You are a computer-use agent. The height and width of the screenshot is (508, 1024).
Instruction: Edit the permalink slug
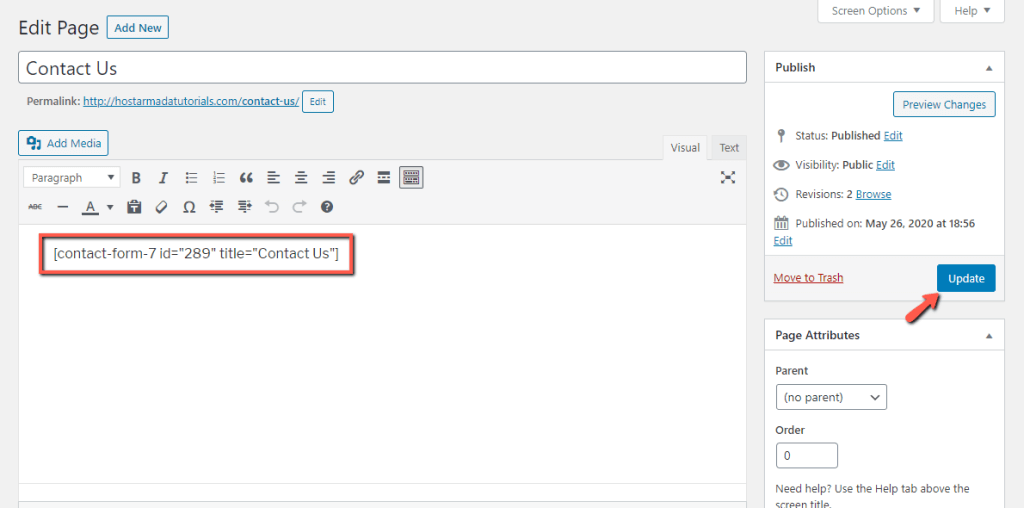tap(318, 102)
